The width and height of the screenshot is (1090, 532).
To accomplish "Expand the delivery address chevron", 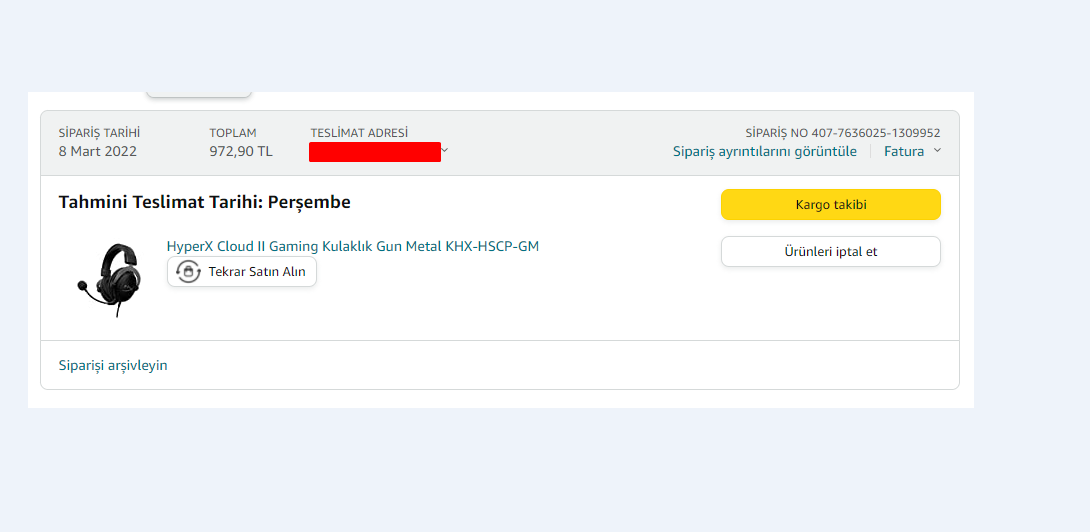I will click(x=446, y=150).
